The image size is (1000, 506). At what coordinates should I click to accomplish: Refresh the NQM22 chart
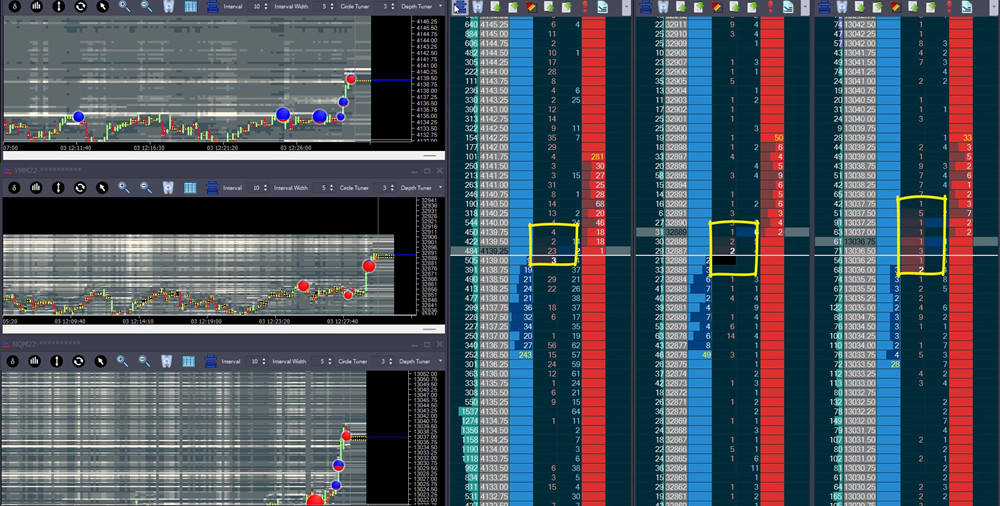(x=78, y=361)
